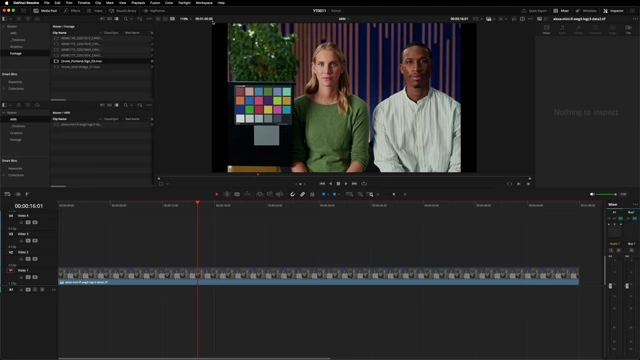Toggle the Metadata panel button

tap(586, 11)
